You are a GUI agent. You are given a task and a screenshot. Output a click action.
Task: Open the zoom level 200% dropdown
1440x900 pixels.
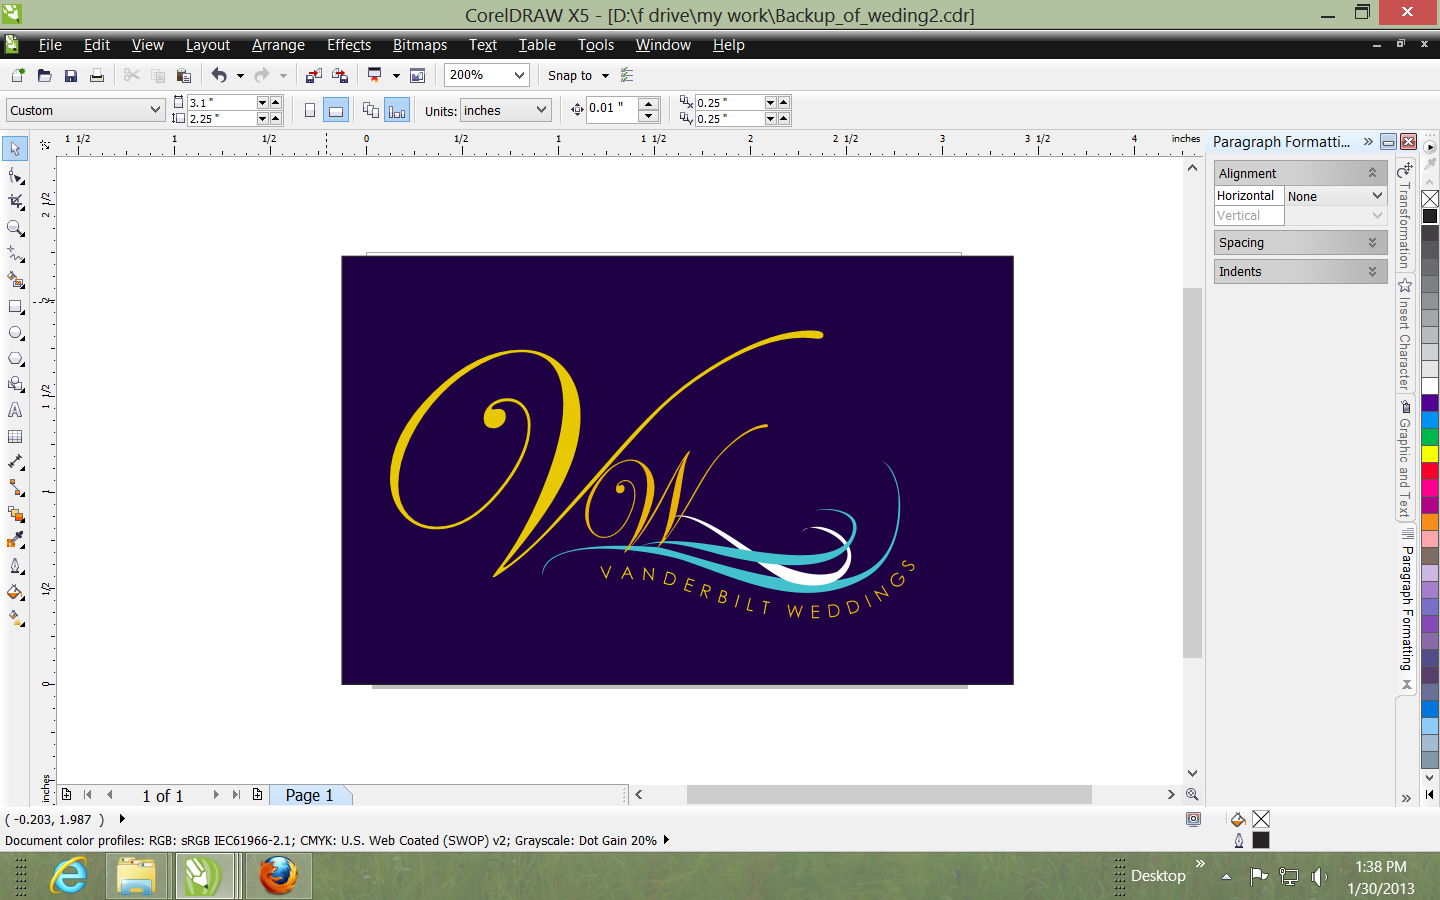519,75
